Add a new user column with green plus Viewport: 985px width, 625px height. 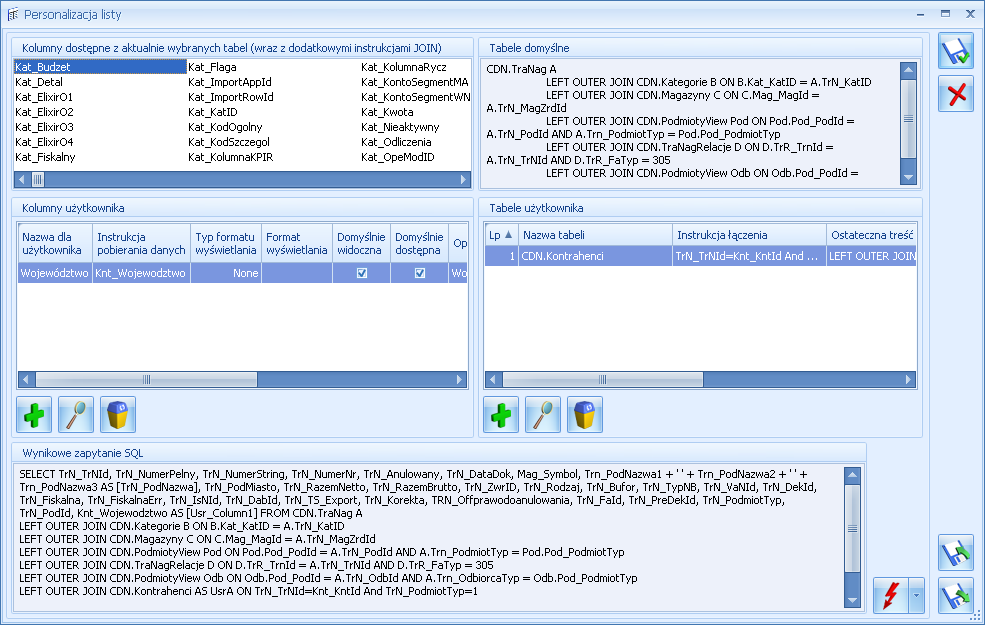pyautogui.click(x=34, y=415)
